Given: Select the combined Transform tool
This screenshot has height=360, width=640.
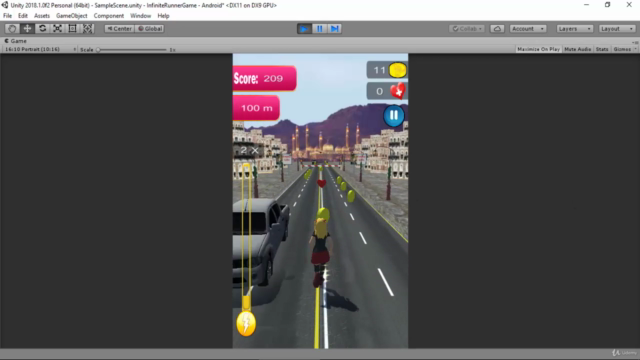Looking at the screenshot, I should 87,29.
